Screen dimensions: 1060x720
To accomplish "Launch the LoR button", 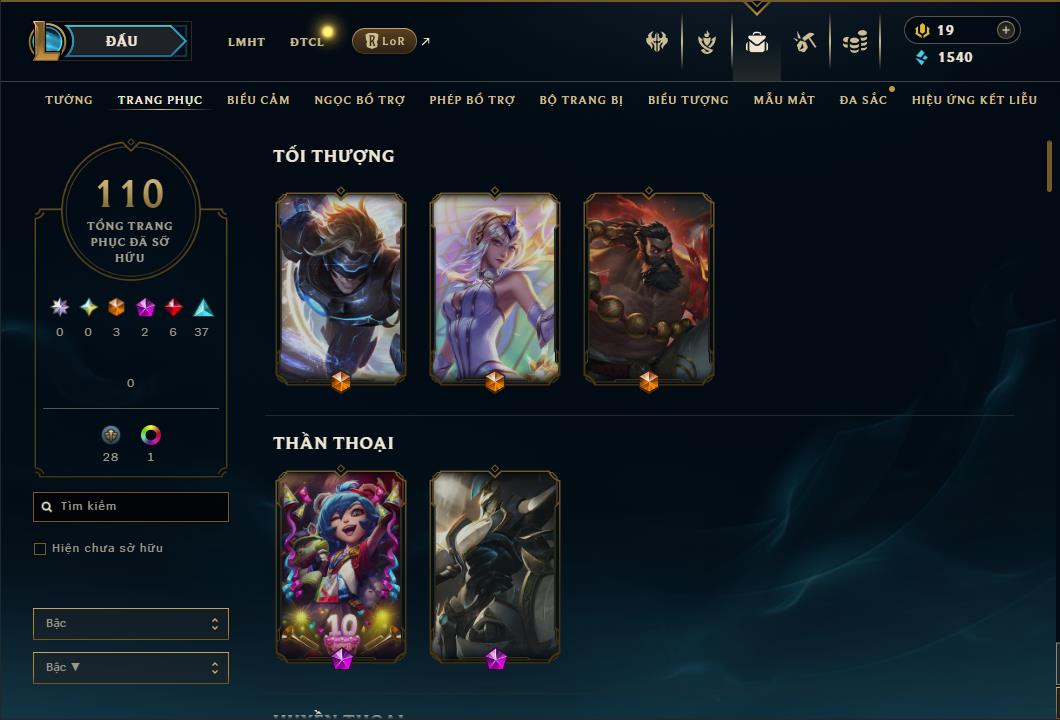I will click(384, 41).
